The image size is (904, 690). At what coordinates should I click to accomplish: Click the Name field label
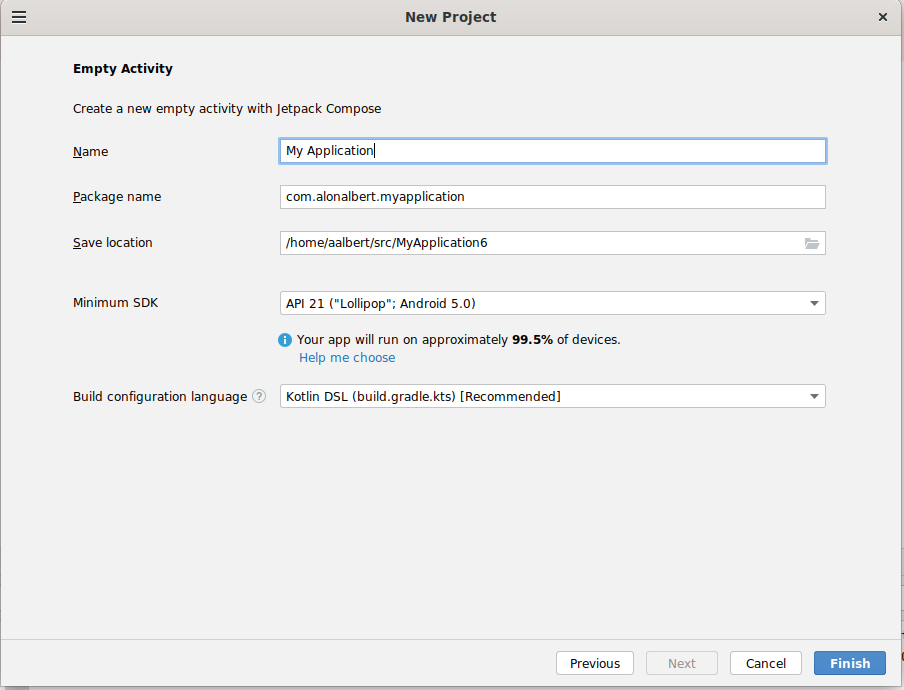(x=90, y=152)
